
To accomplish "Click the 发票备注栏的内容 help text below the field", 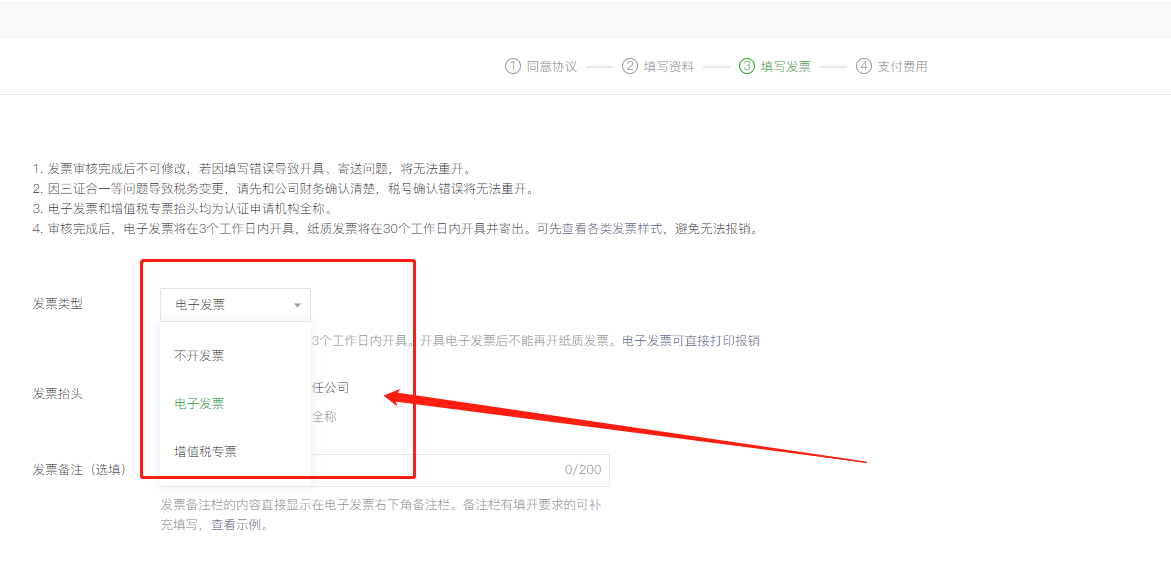I will [381, 514].
